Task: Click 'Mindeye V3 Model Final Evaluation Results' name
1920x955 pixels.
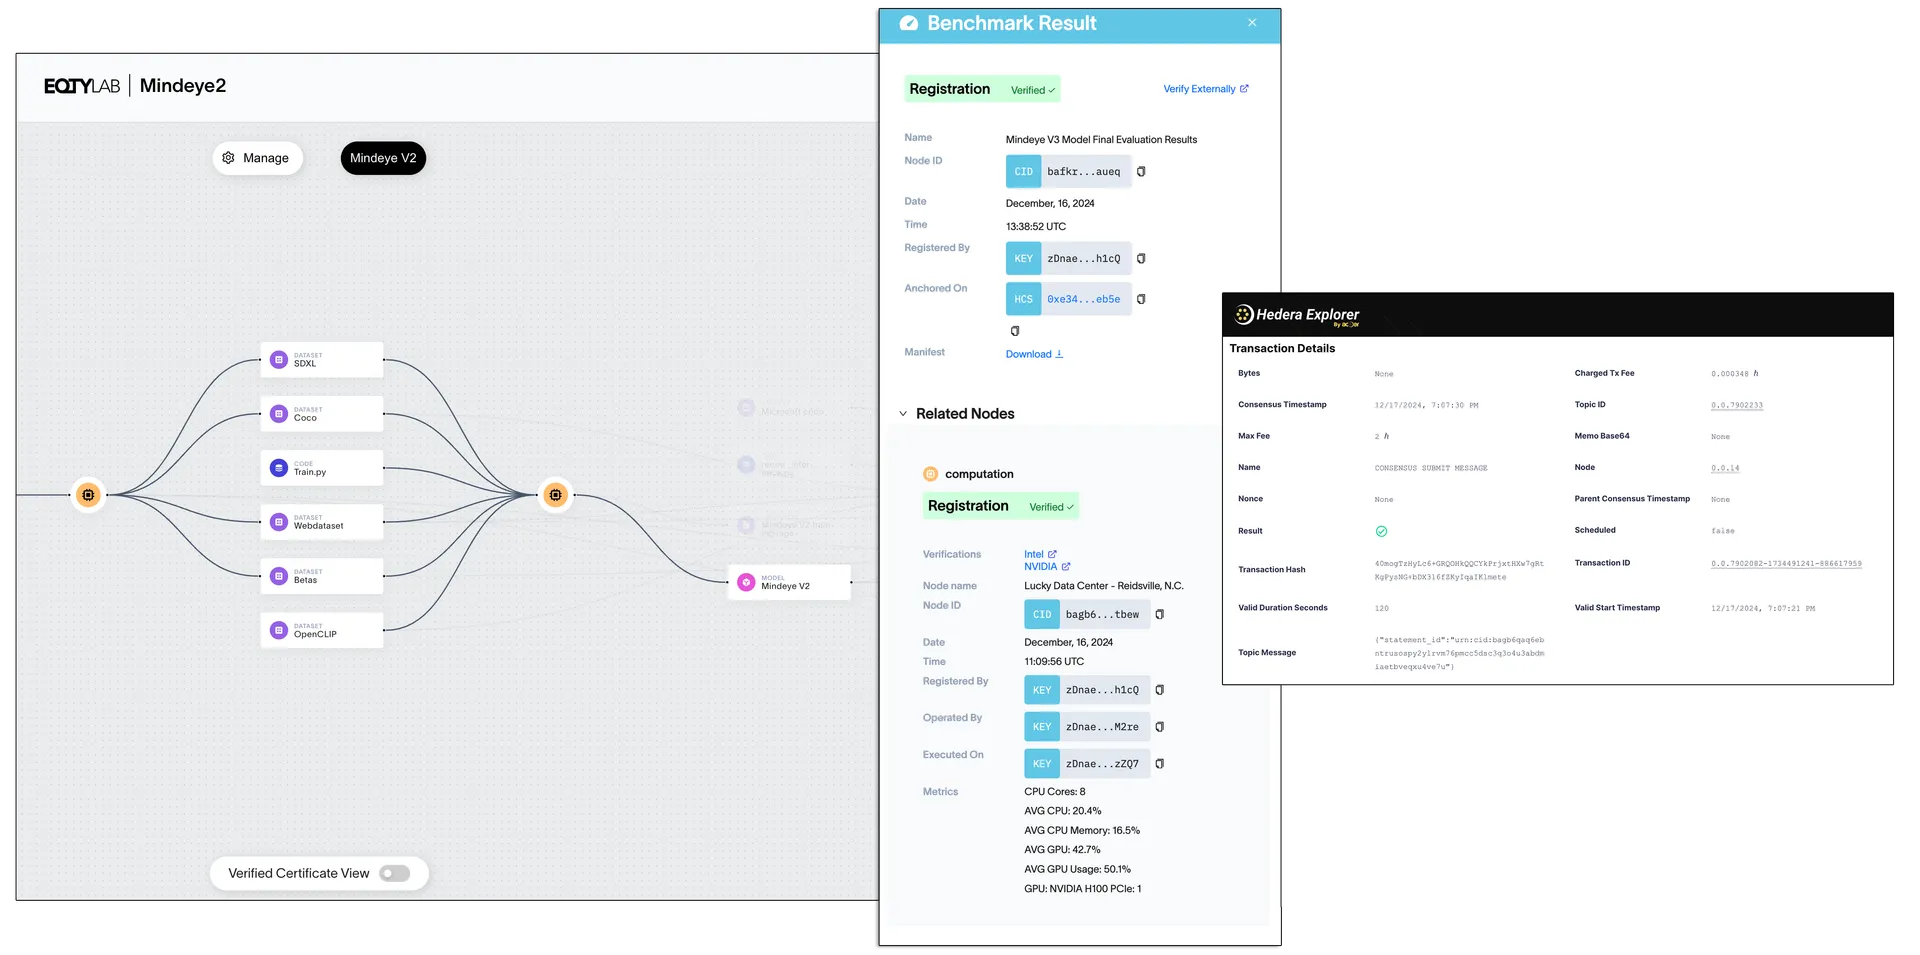Action: (x=1101, y=140)
